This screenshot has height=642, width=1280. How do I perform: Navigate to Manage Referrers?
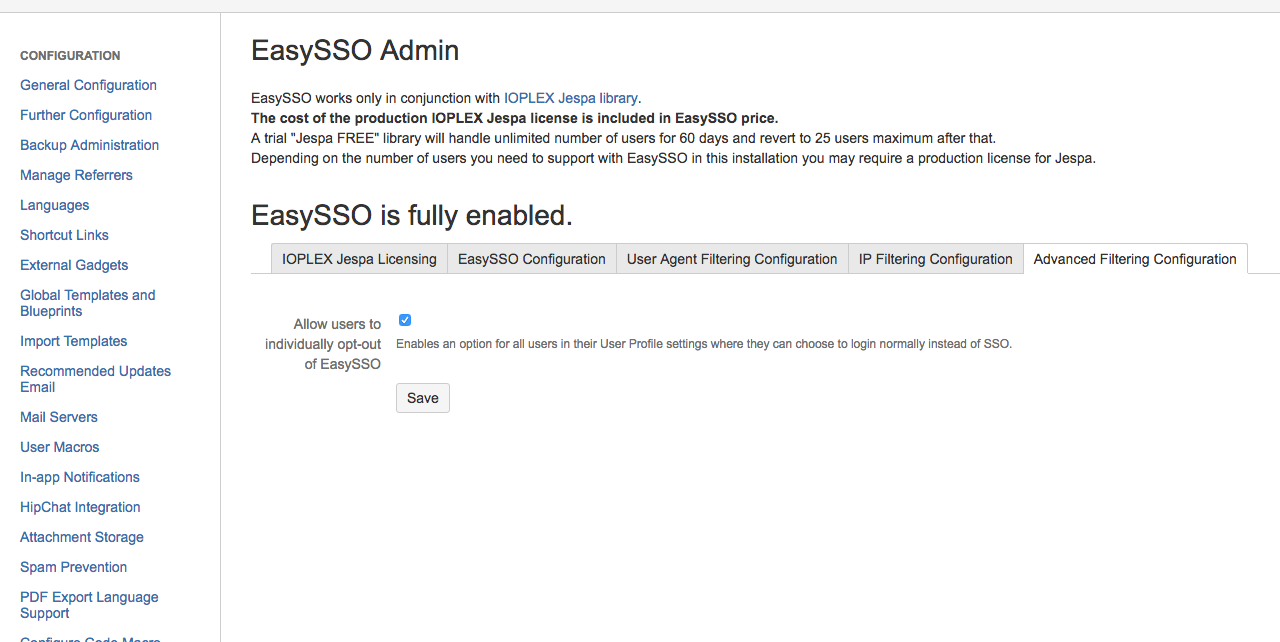tap(76, 175)
